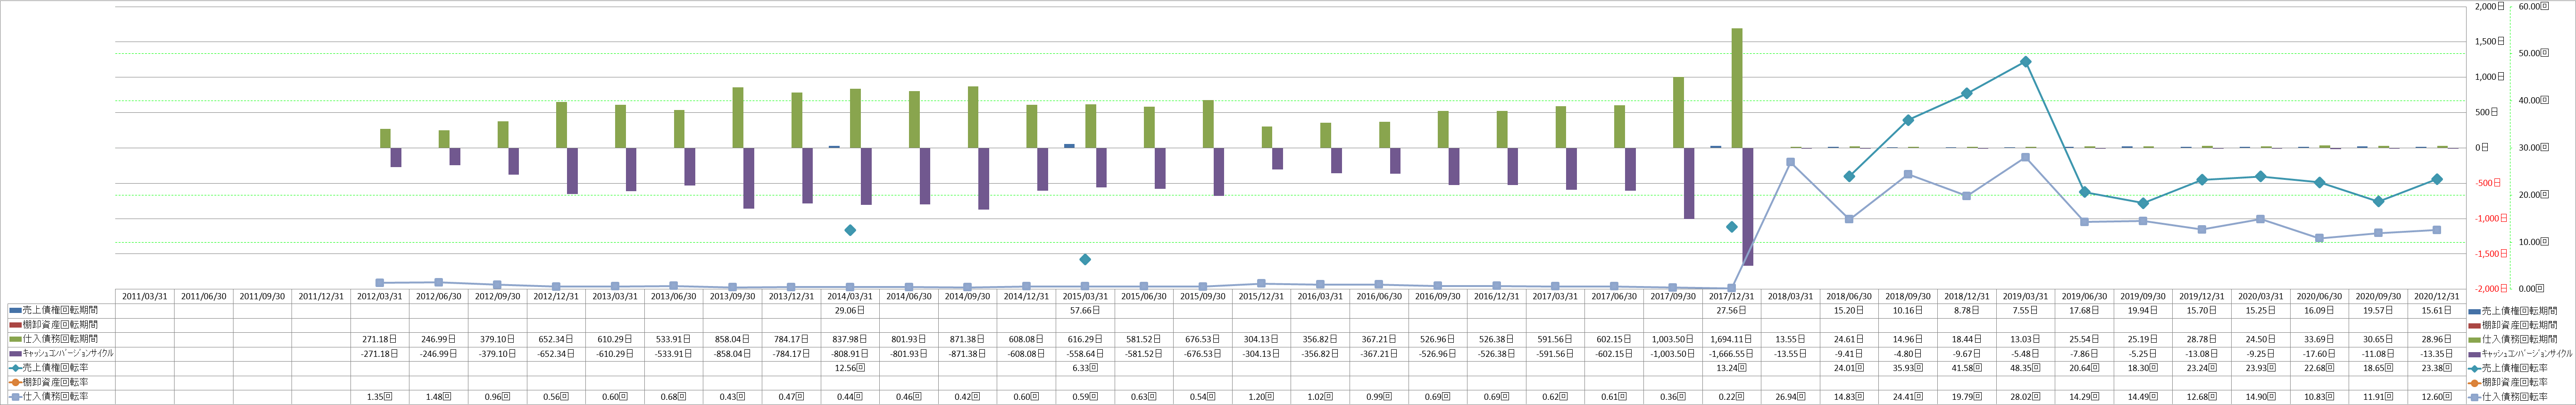The height and width of the screenshot is (405, 2576).
Task: Click the 6.33回 cell
Action: (x=1085, y=368)
